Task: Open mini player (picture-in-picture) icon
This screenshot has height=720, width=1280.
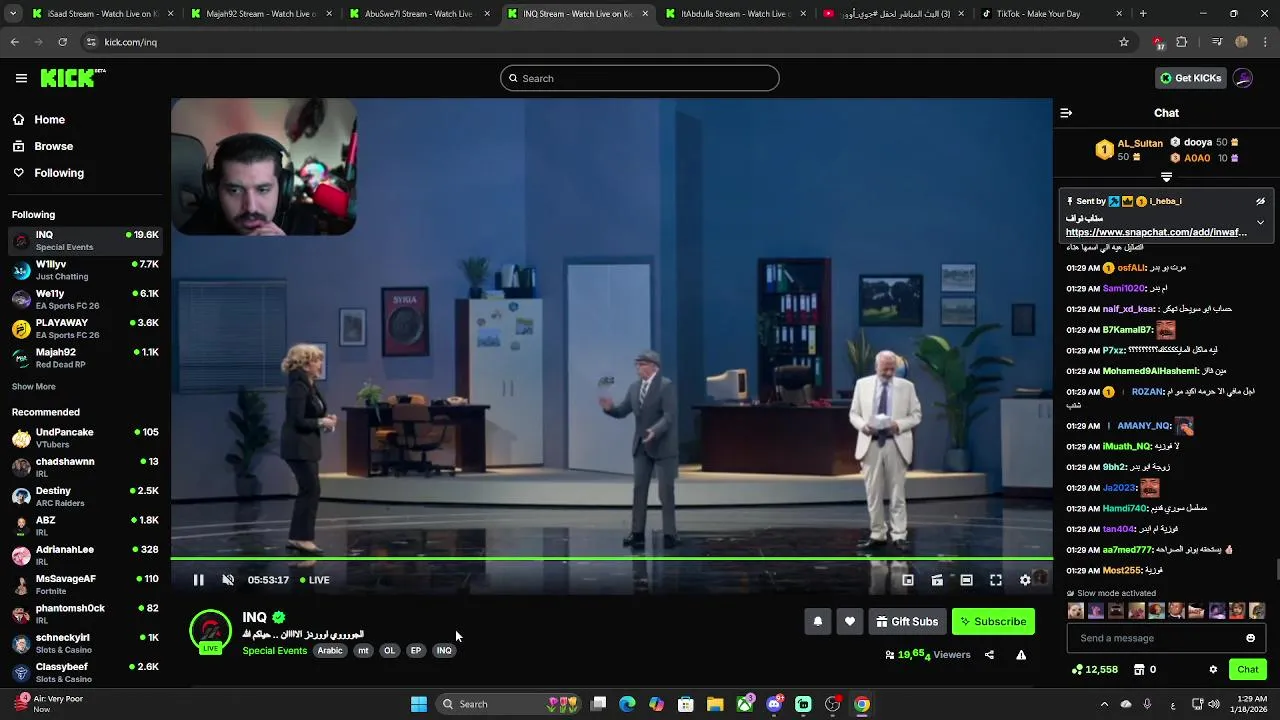Action: (x=908, y=580)
